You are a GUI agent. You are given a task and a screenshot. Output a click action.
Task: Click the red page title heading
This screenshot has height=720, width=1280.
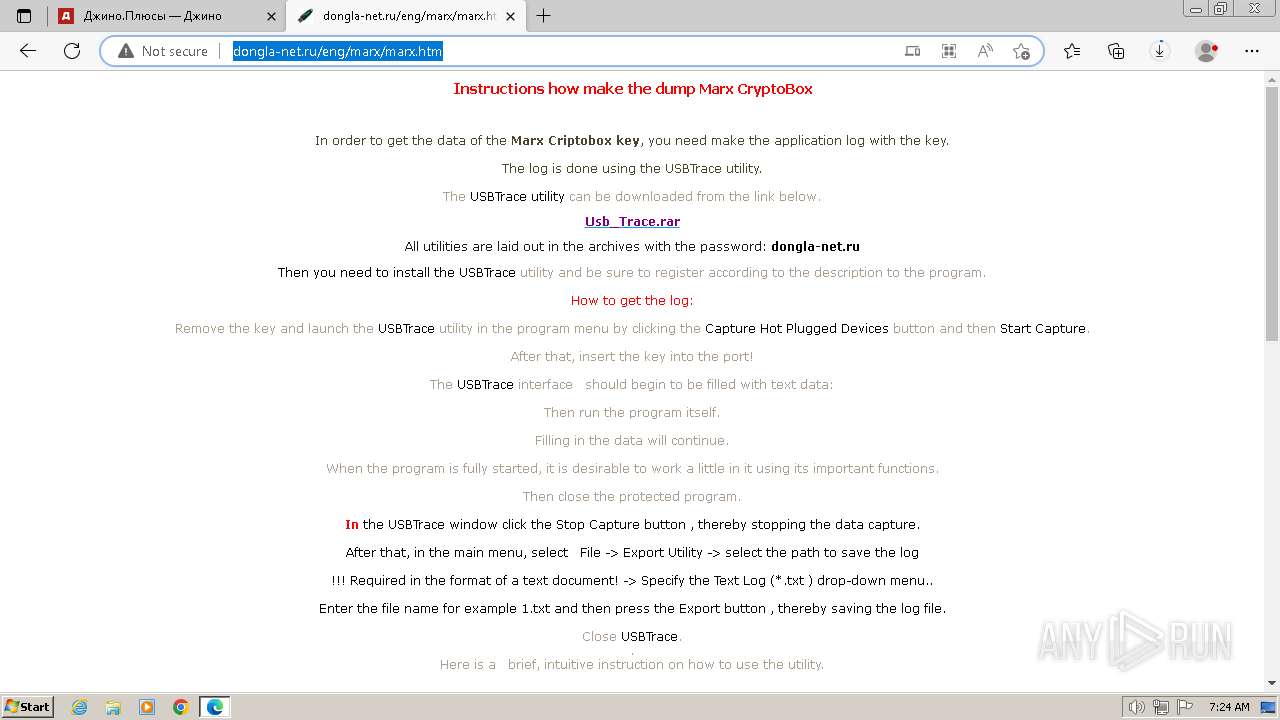click(x=632, y=88)
